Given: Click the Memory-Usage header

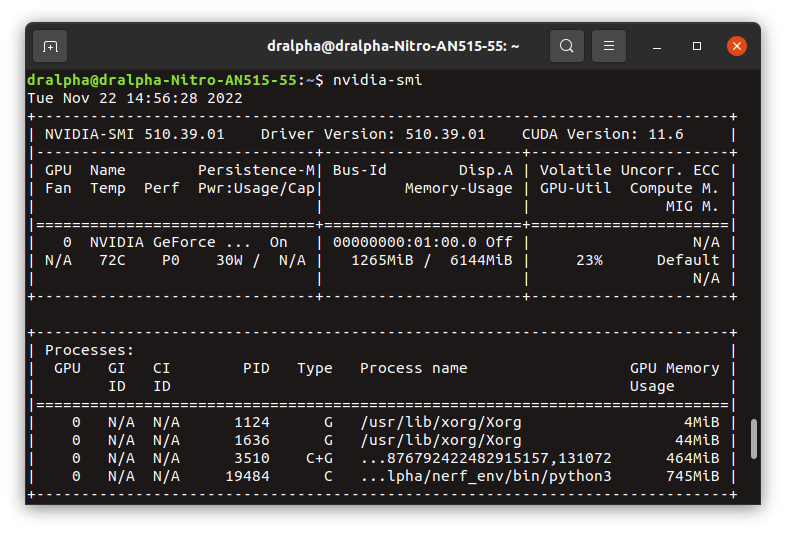Looking at the screenshot, I should pos(459,189).
